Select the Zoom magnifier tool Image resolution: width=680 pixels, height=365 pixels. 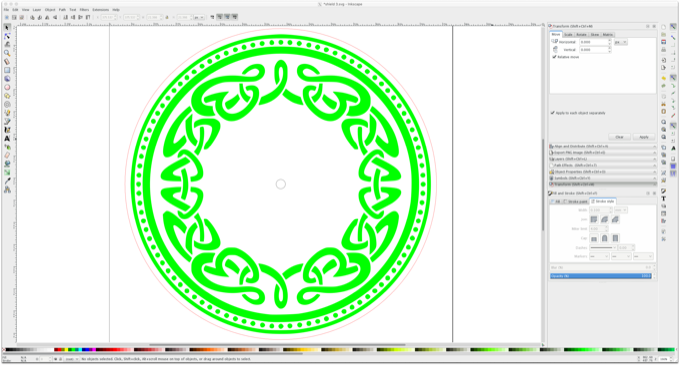(7, 53)
